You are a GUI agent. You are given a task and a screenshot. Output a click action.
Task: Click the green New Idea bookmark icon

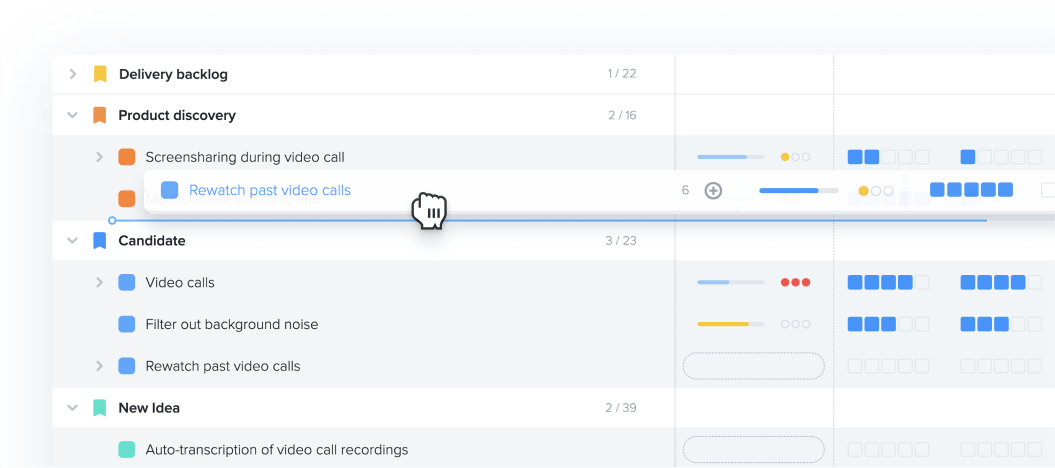tap(100, 408)
